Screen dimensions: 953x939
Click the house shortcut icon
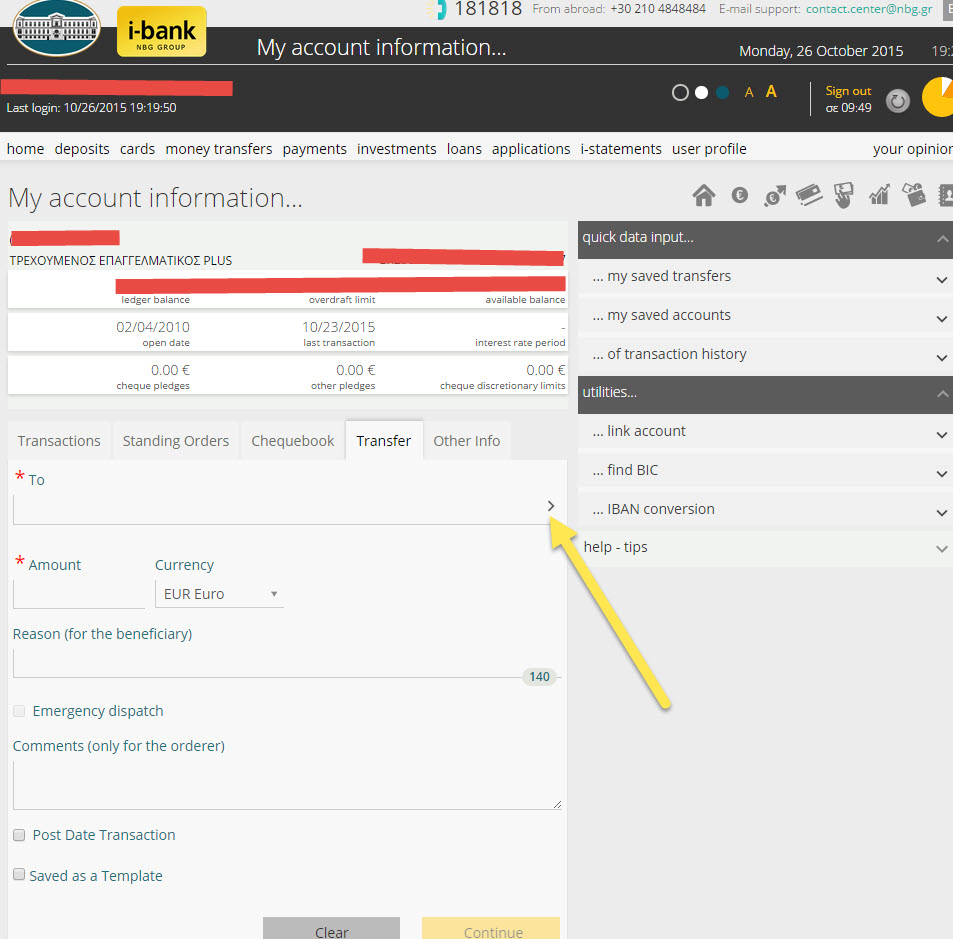704,196
